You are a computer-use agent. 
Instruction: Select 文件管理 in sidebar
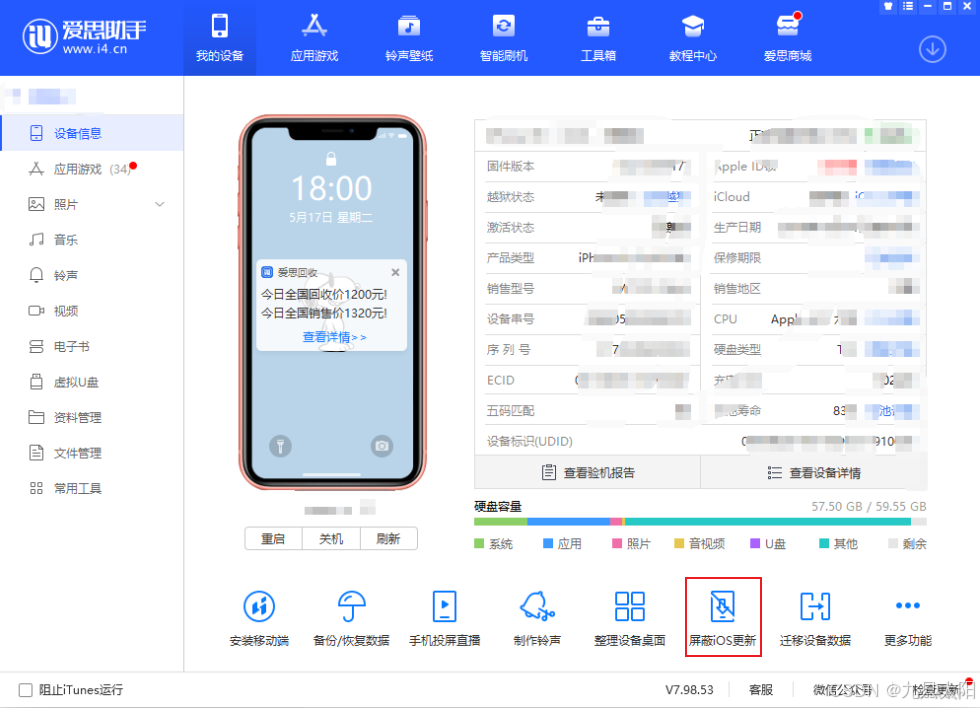click(x=92, y=453)
